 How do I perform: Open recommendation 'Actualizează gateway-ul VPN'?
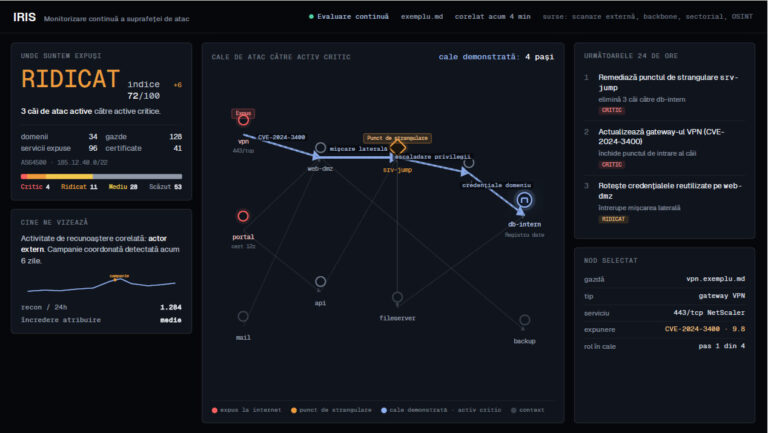pyautogui.click(x=664, y=148)
